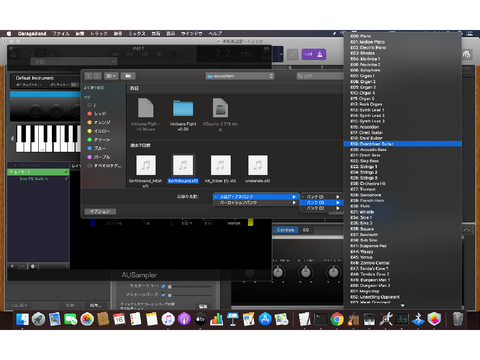480x360 pixels.
Task: Click the new folder group icon in file dialog
Action: tap(128, 76)
